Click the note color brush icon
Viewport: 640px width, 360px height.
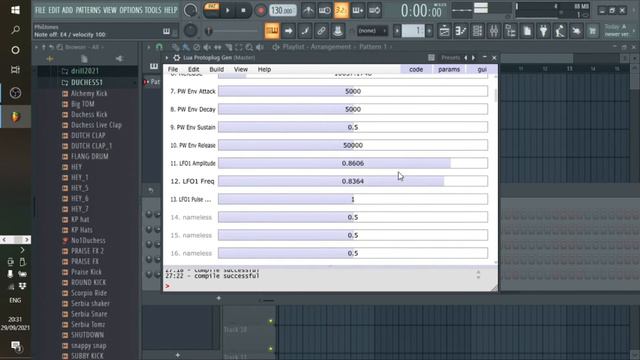305,31
